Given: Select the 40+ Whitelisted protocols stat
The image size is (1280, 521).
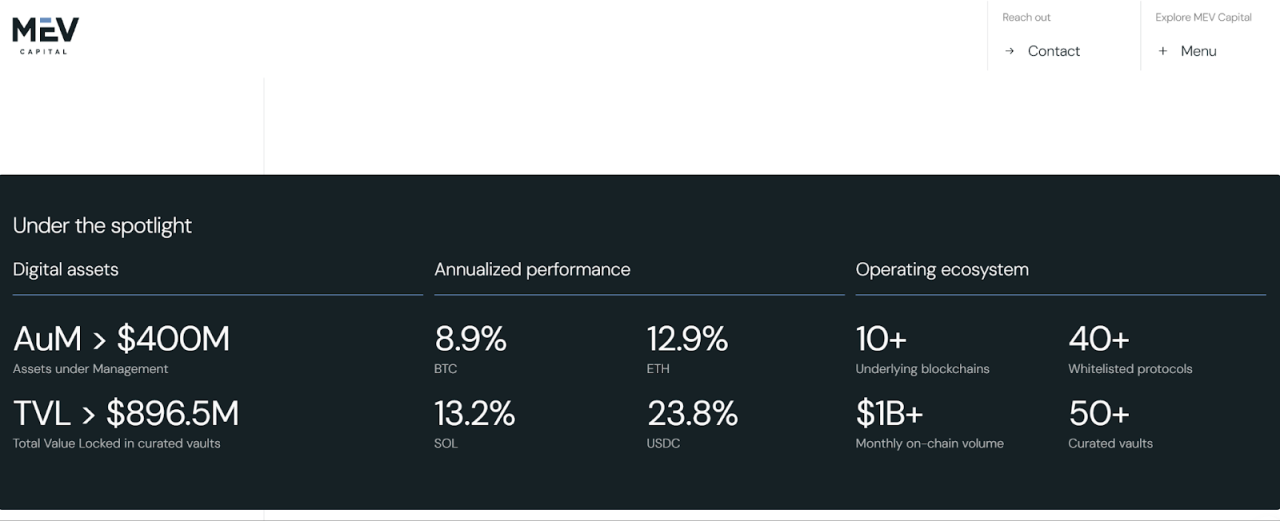Looking at the screenshot, I should click(x=1098, y=340).
